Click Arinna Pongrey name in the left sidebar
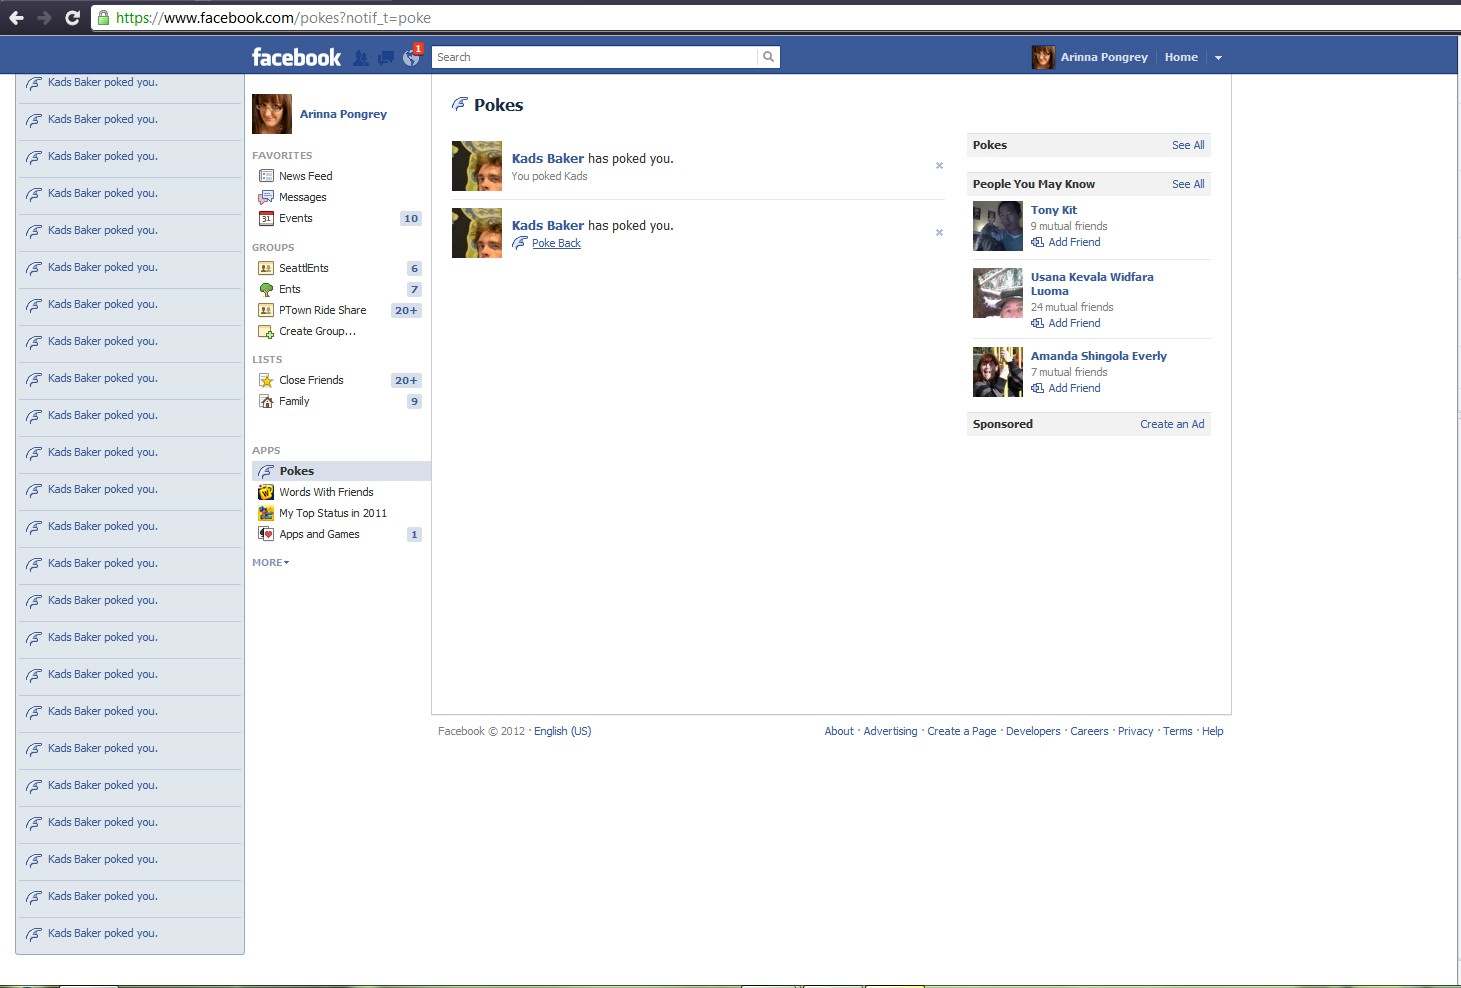Viewport: 1461px width, 988px height. click(343, 114)
